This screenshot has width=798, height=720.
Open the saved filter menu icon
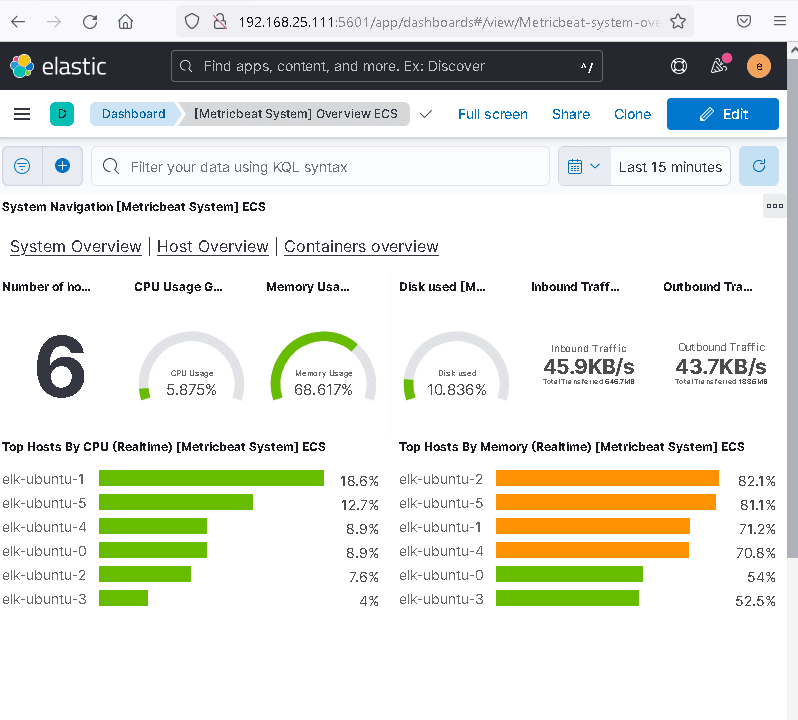22,166
